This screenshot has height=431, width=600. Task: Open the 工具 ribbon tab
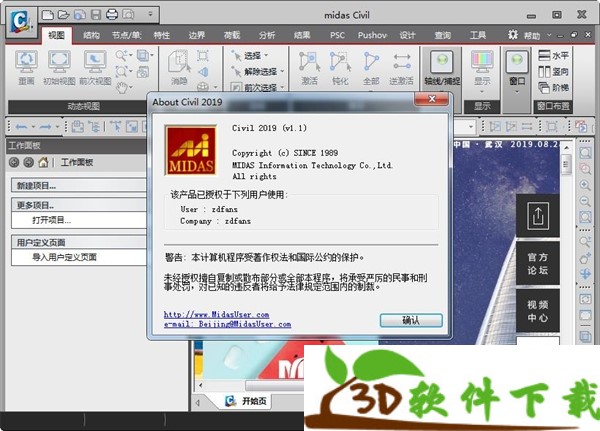[478, 35]
